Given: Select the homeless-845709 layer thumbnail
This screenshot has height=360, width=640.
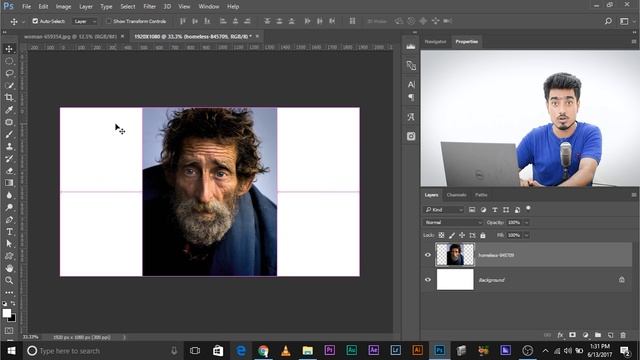Looking at the screenshot, I should [x=455, y=255].
